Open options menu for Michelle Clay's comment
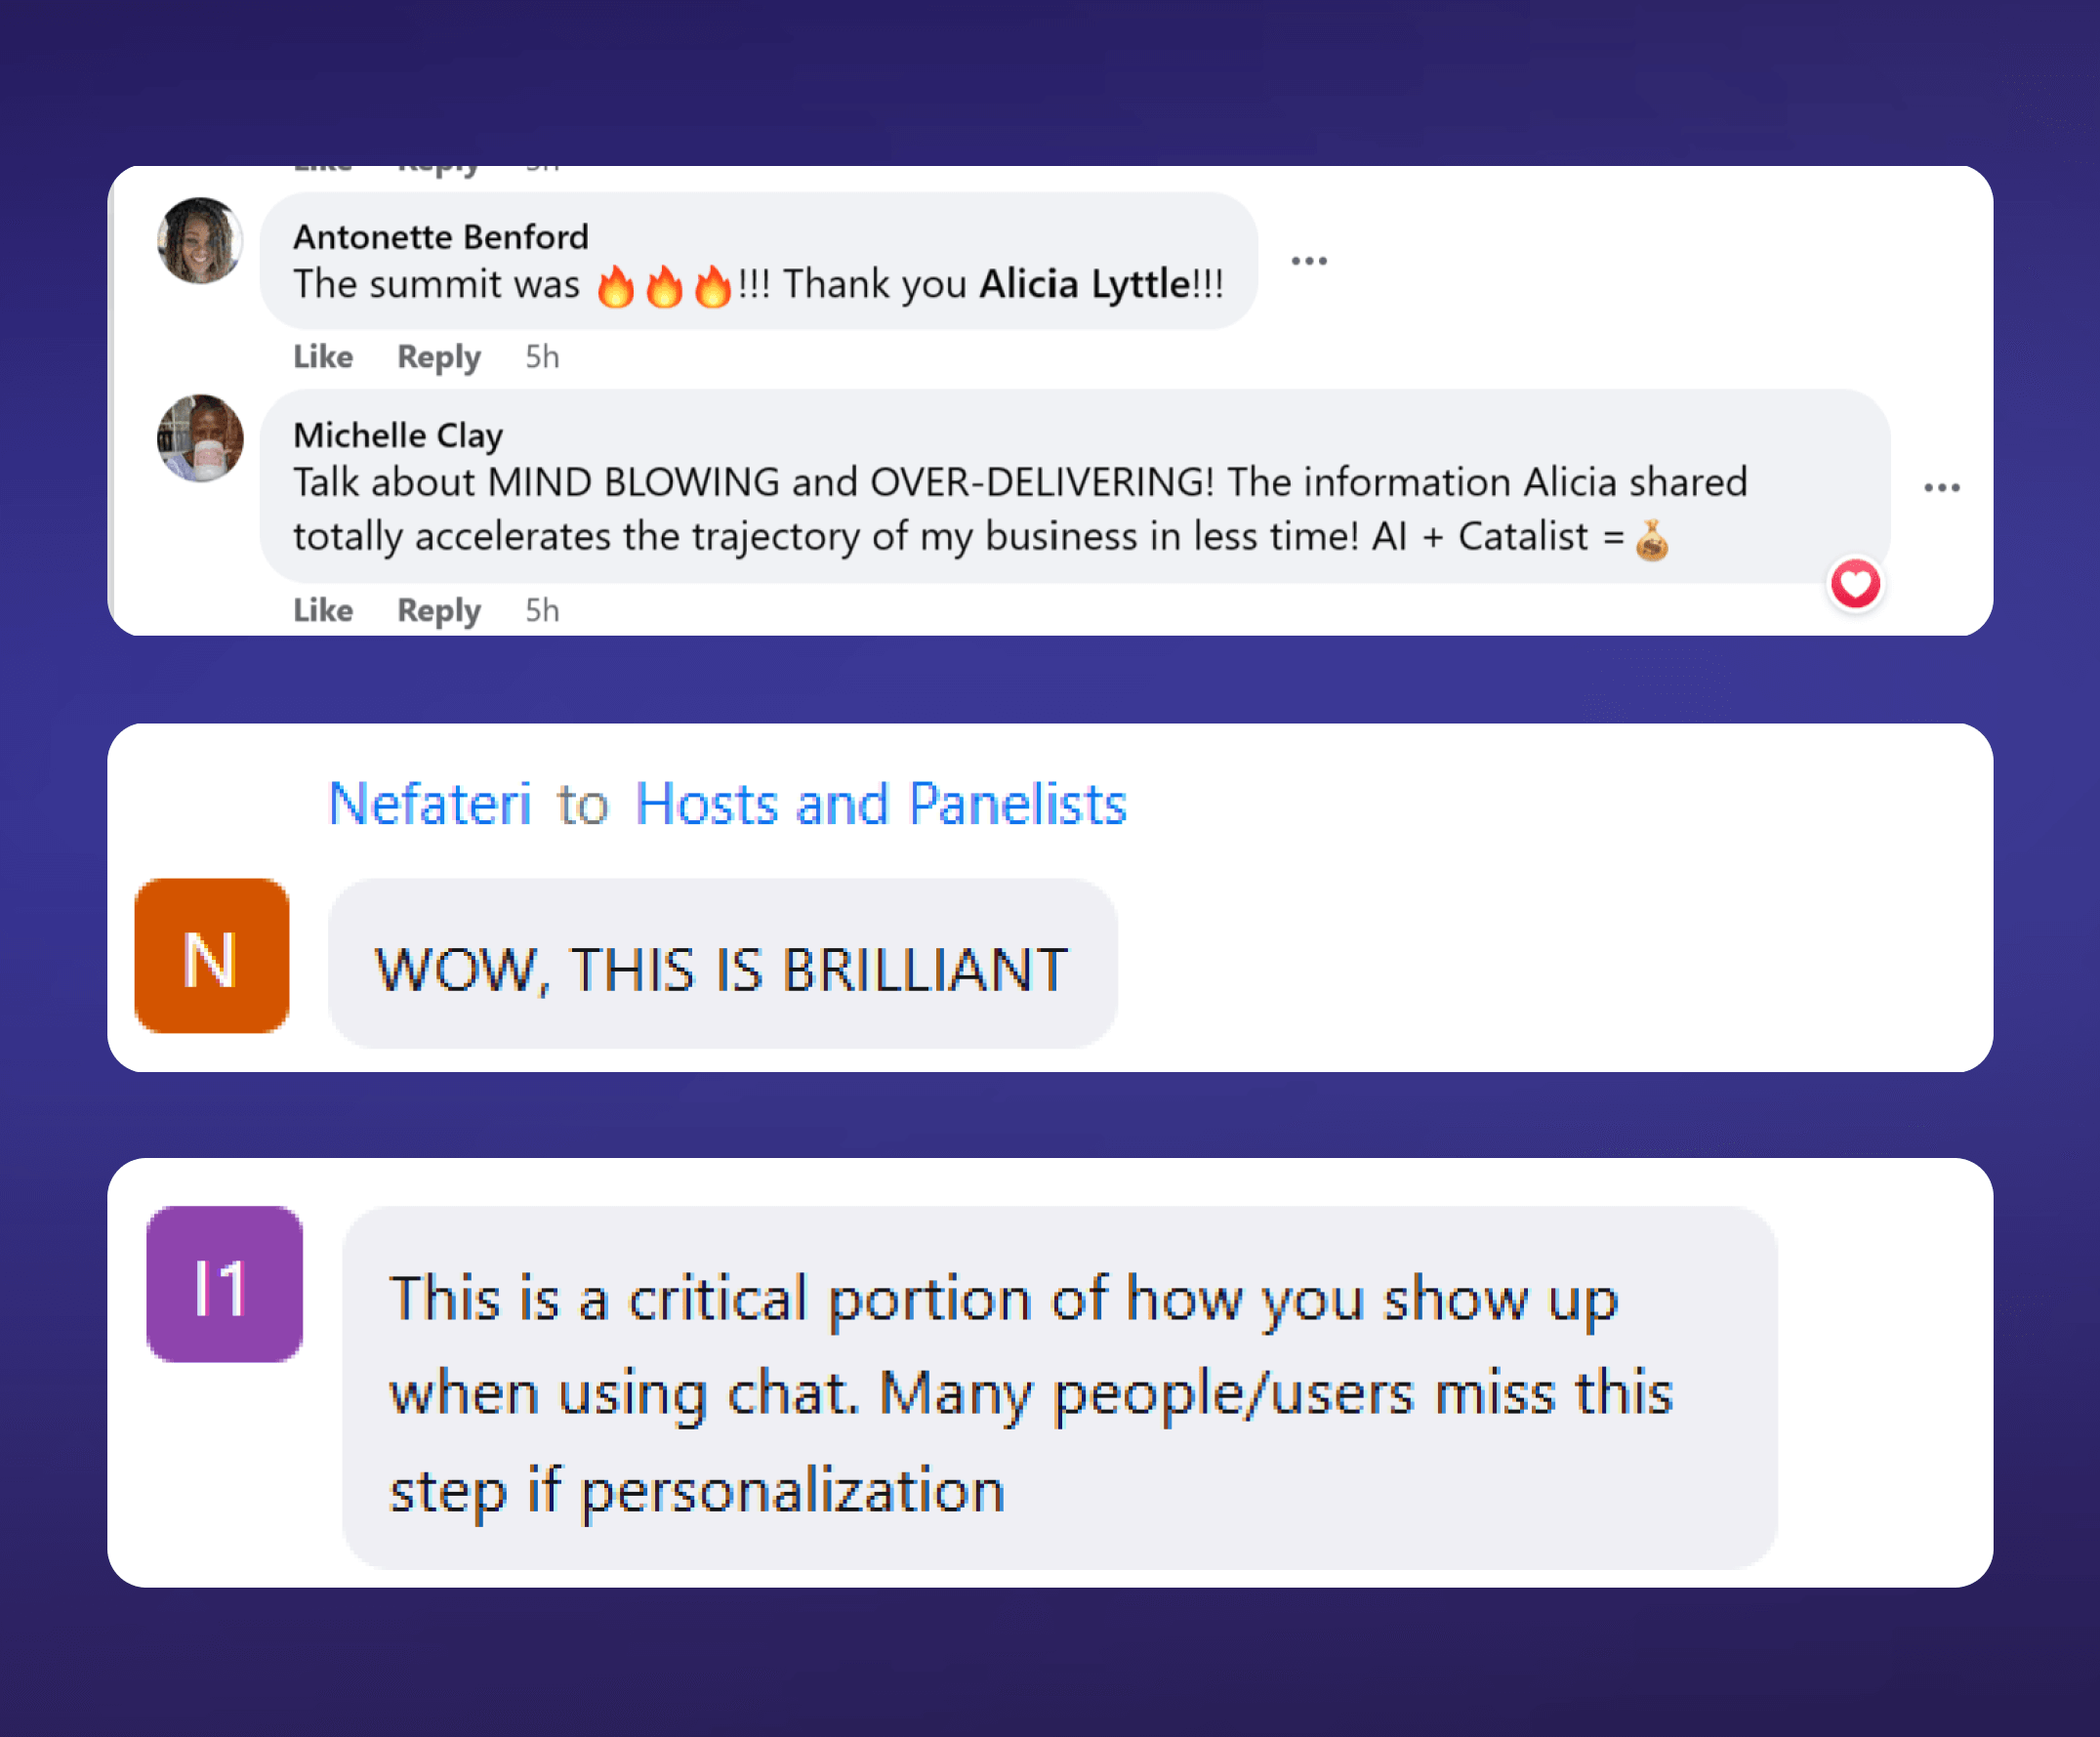This screenshot has height=1737, width=2100. coord(1942,488)
